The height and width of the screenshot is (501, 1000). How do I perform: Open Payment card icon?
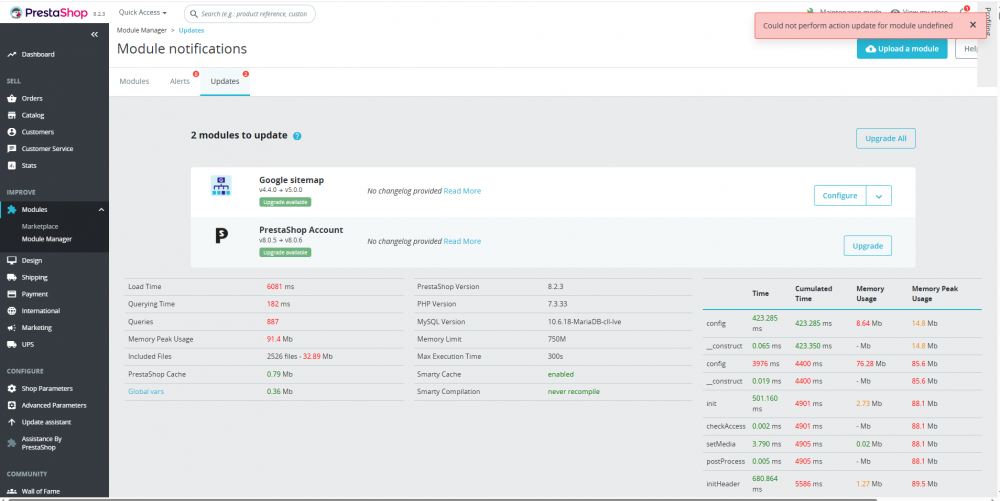(11, 294)
